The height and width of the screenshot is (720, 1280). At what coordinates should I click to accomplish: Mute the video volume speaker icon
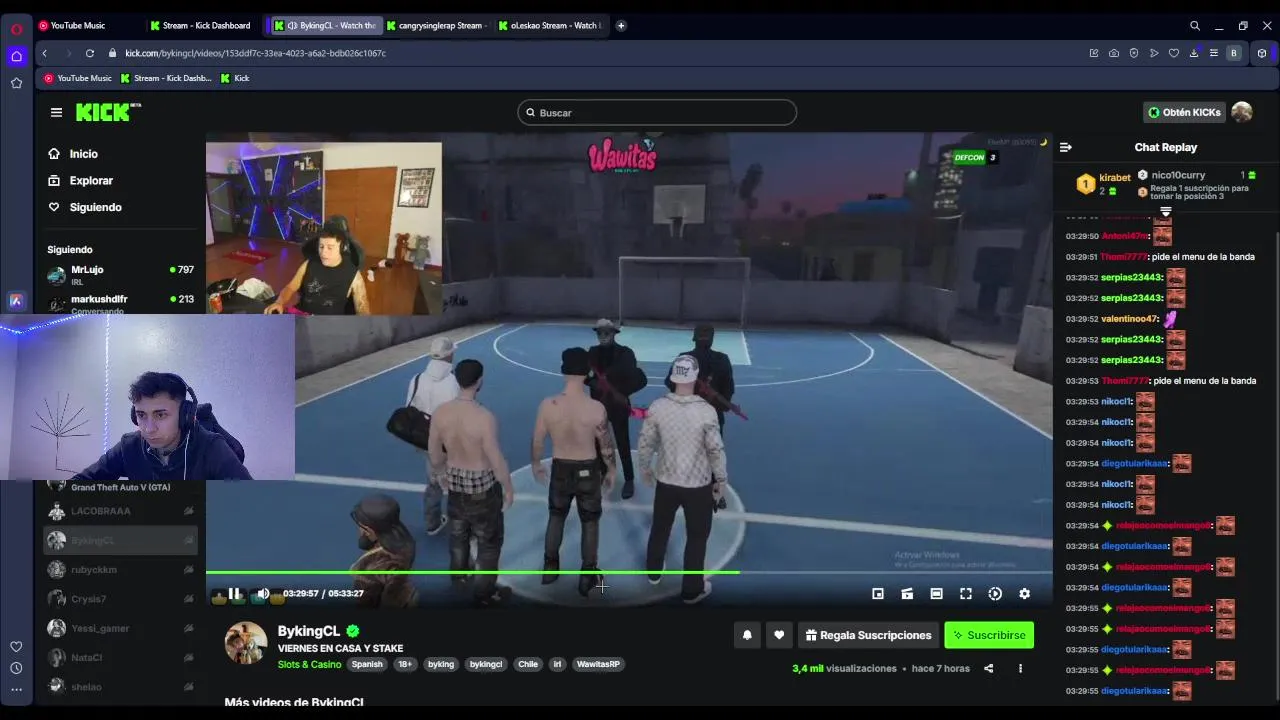tap(263, 594)
